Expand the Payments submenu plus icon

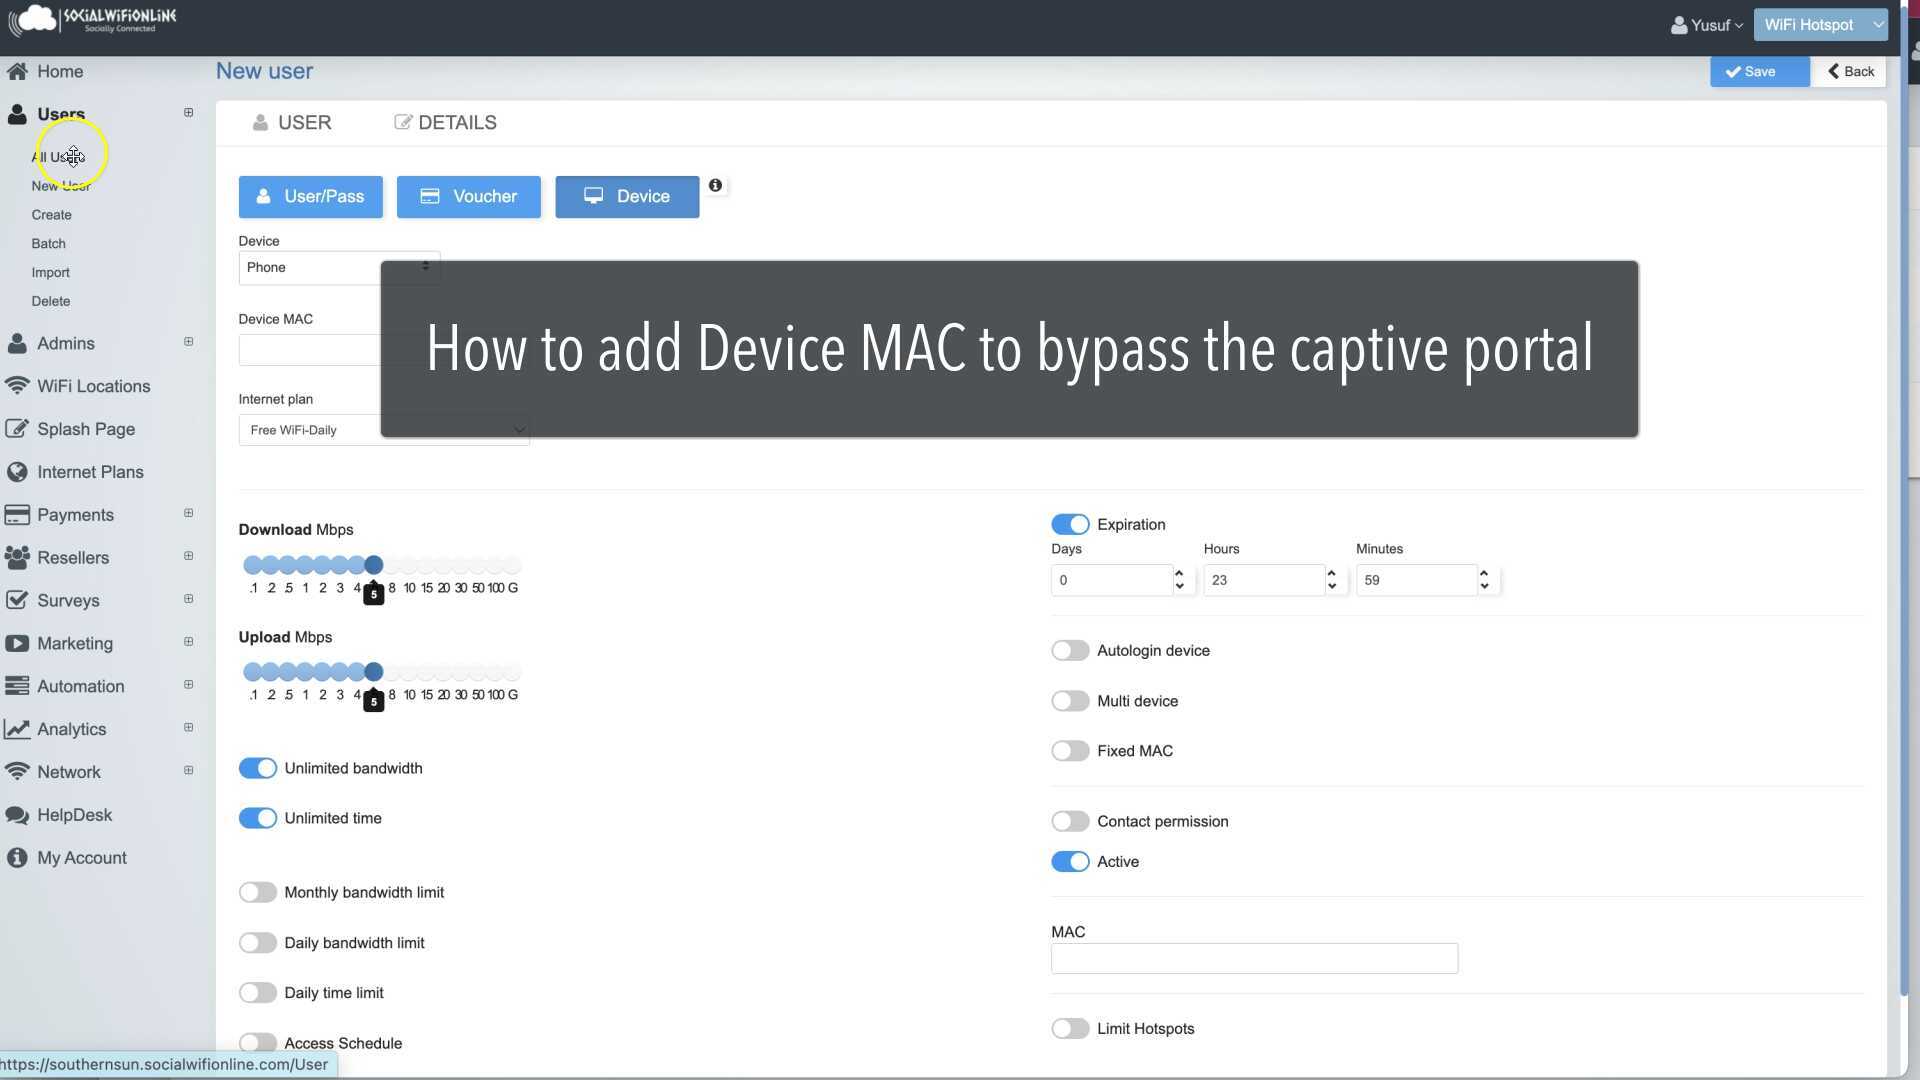pos(188,513)
